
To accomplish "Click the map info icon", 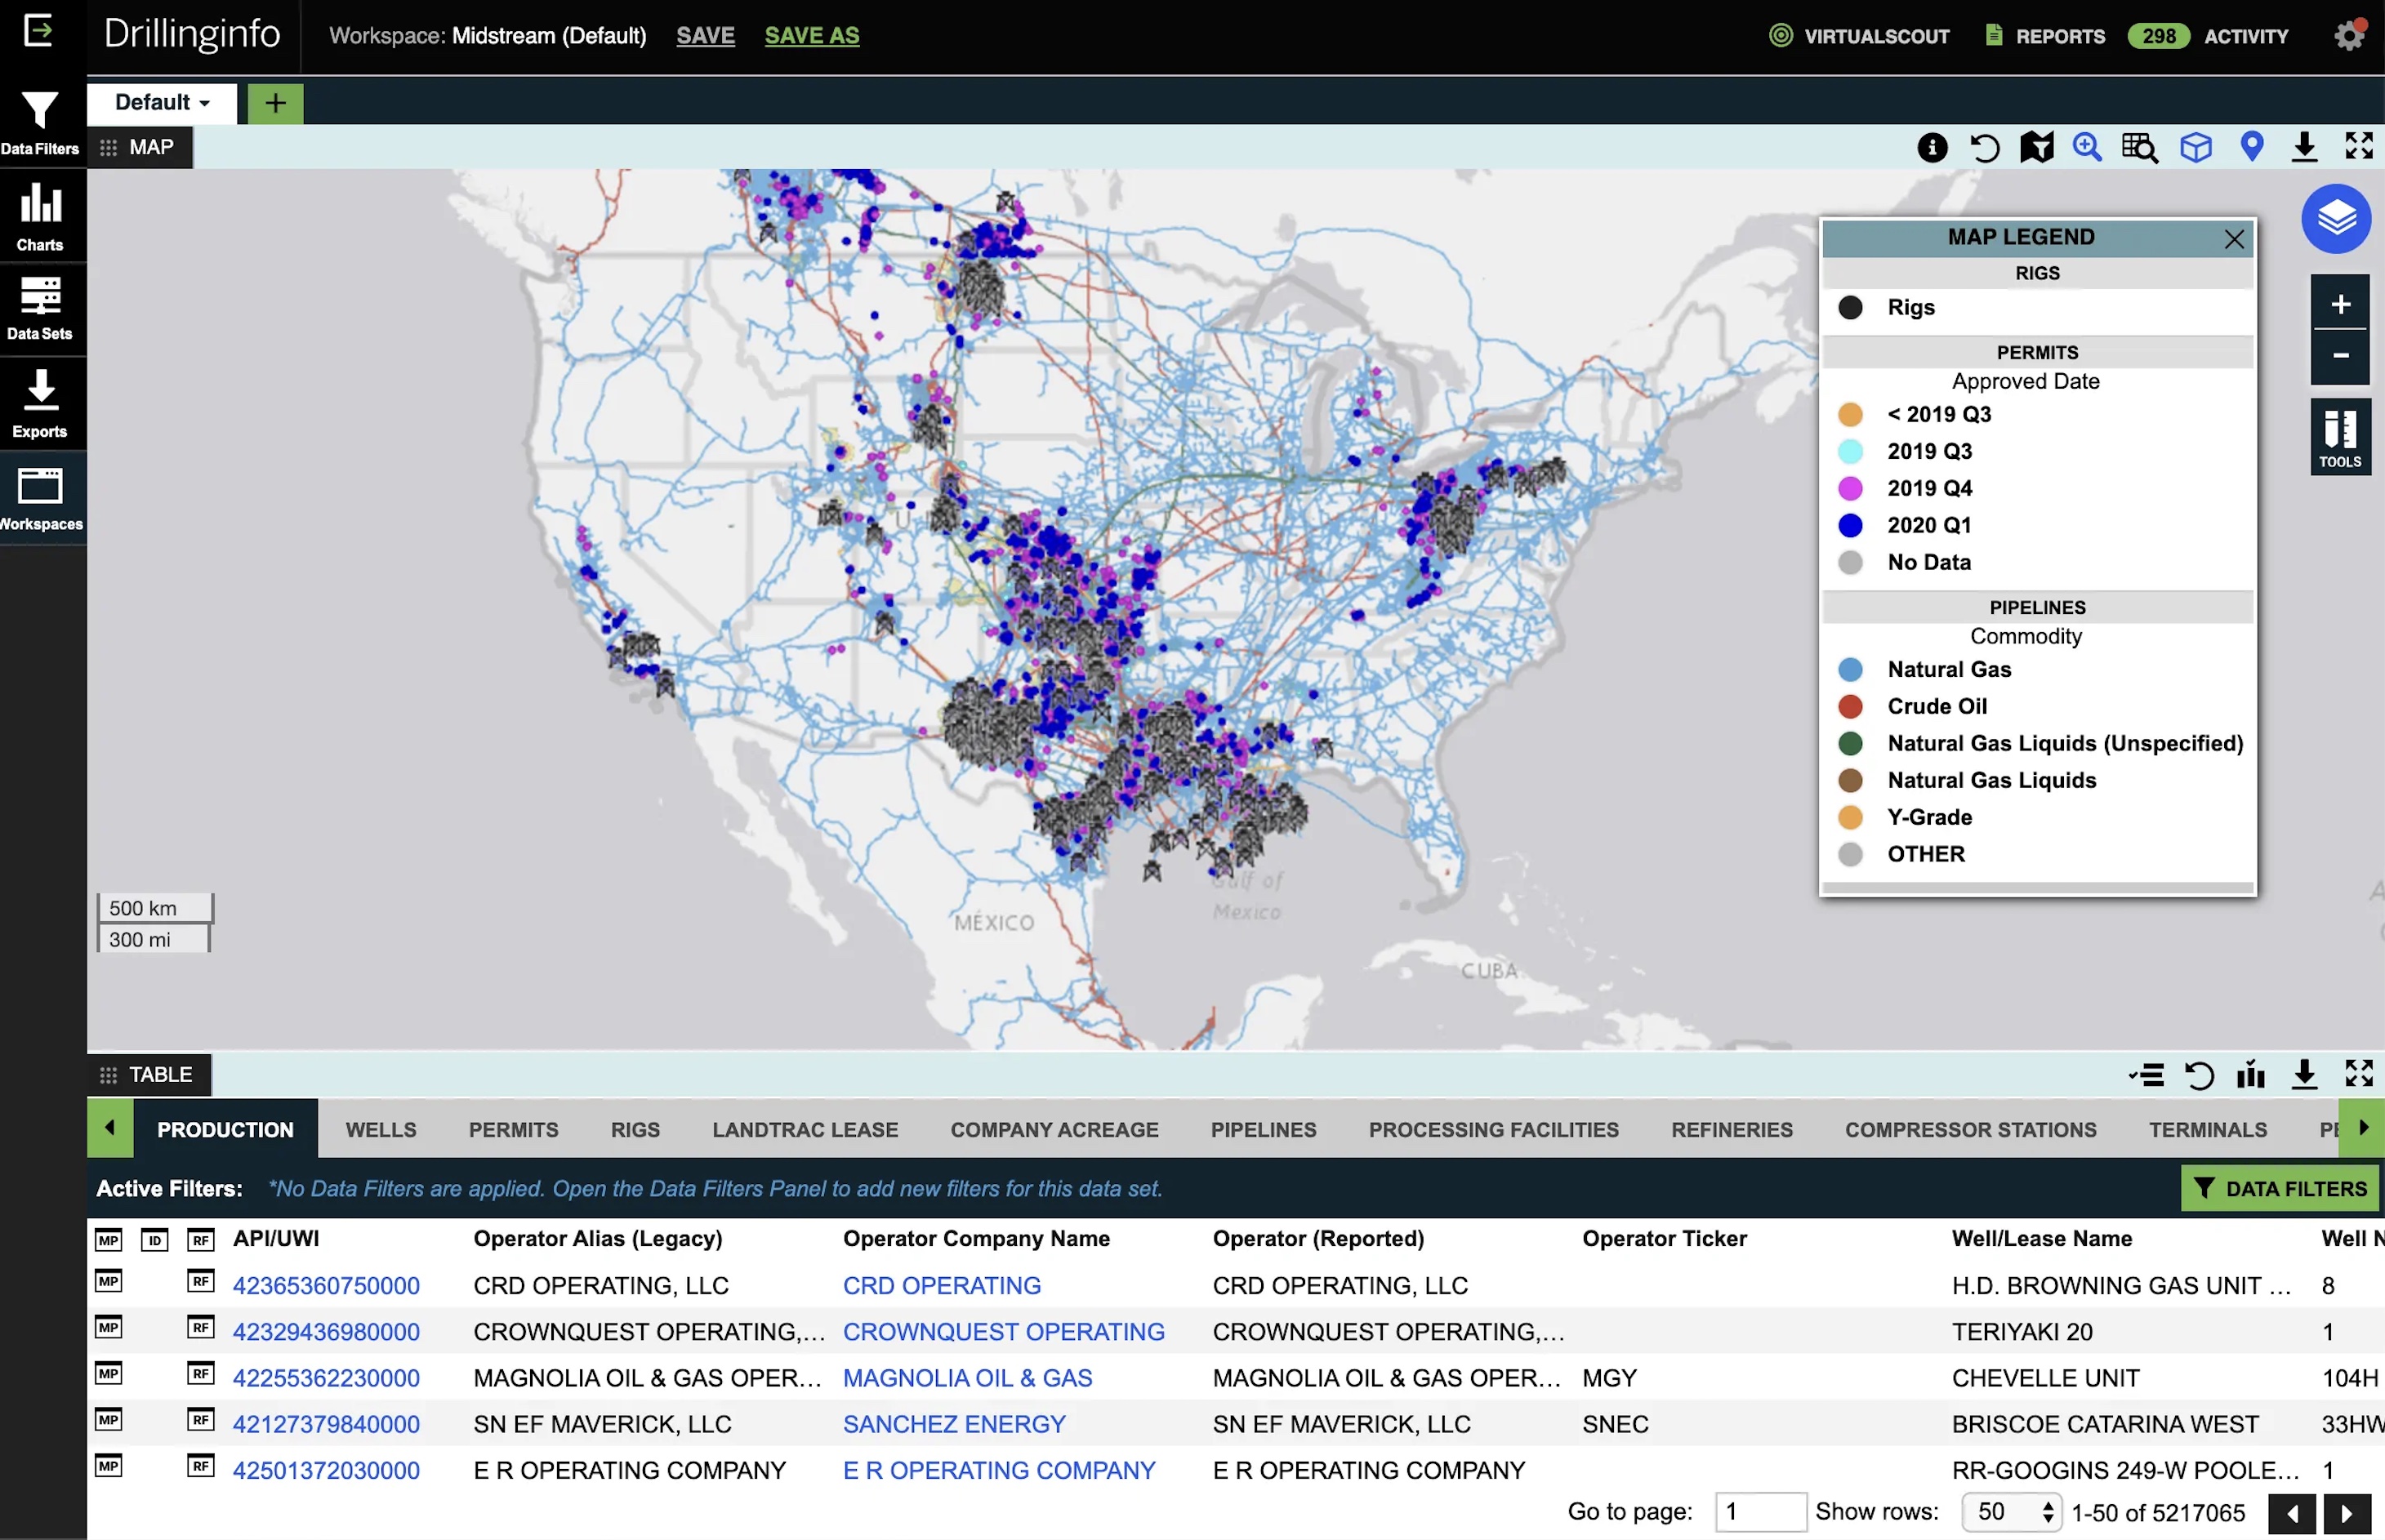I will (x=1932, y=148).
